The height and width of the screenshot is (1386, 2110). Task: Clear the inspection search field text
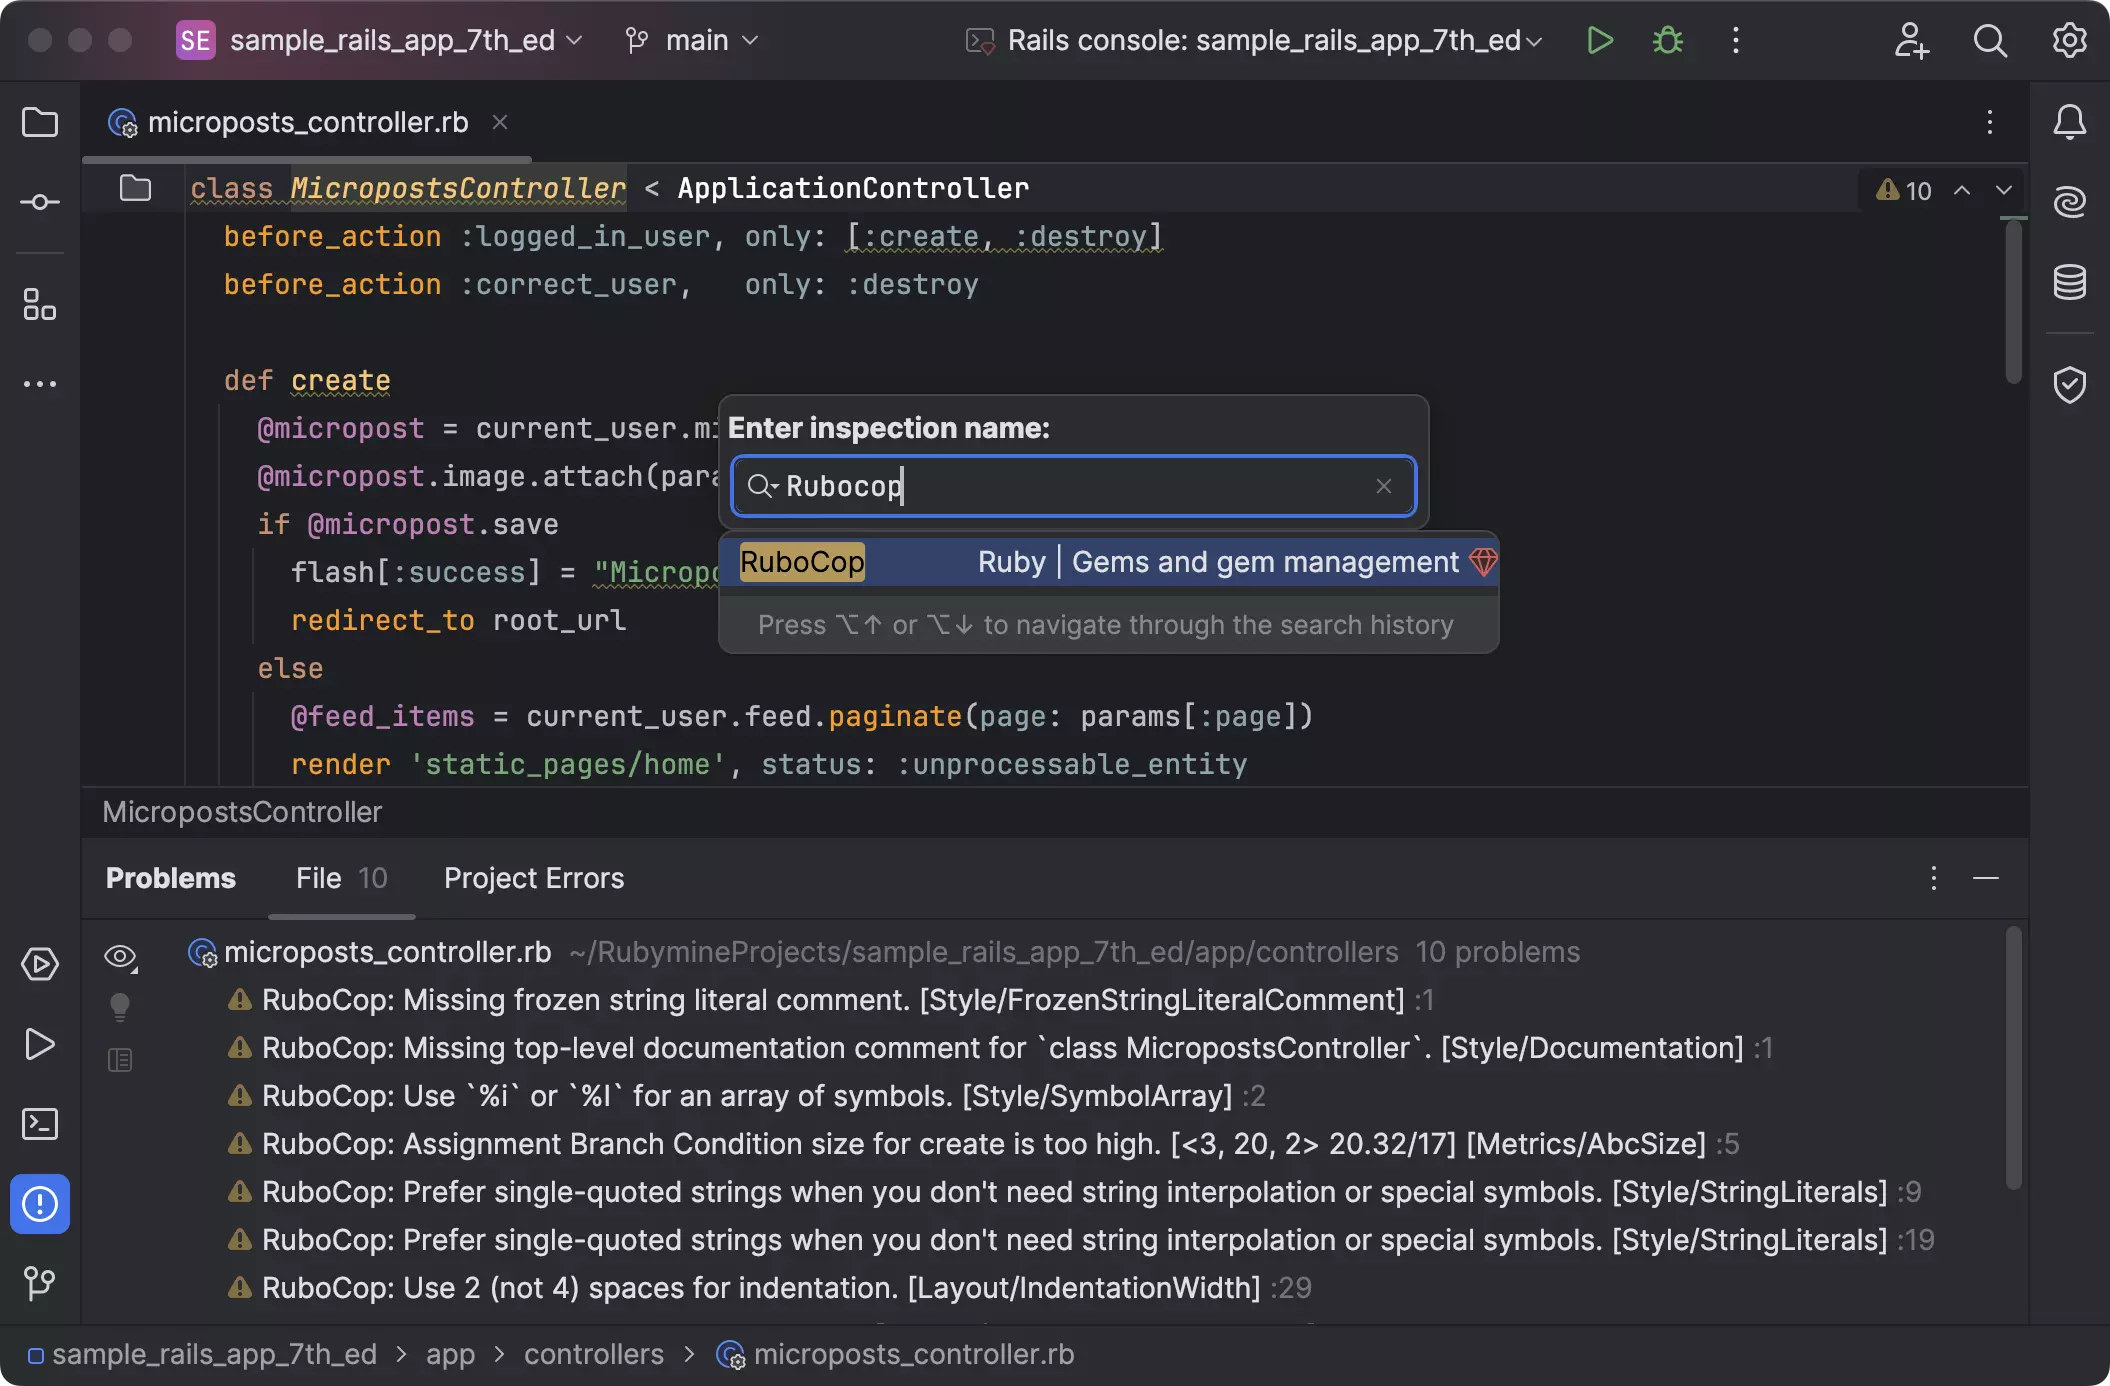tap(1383, 486)
